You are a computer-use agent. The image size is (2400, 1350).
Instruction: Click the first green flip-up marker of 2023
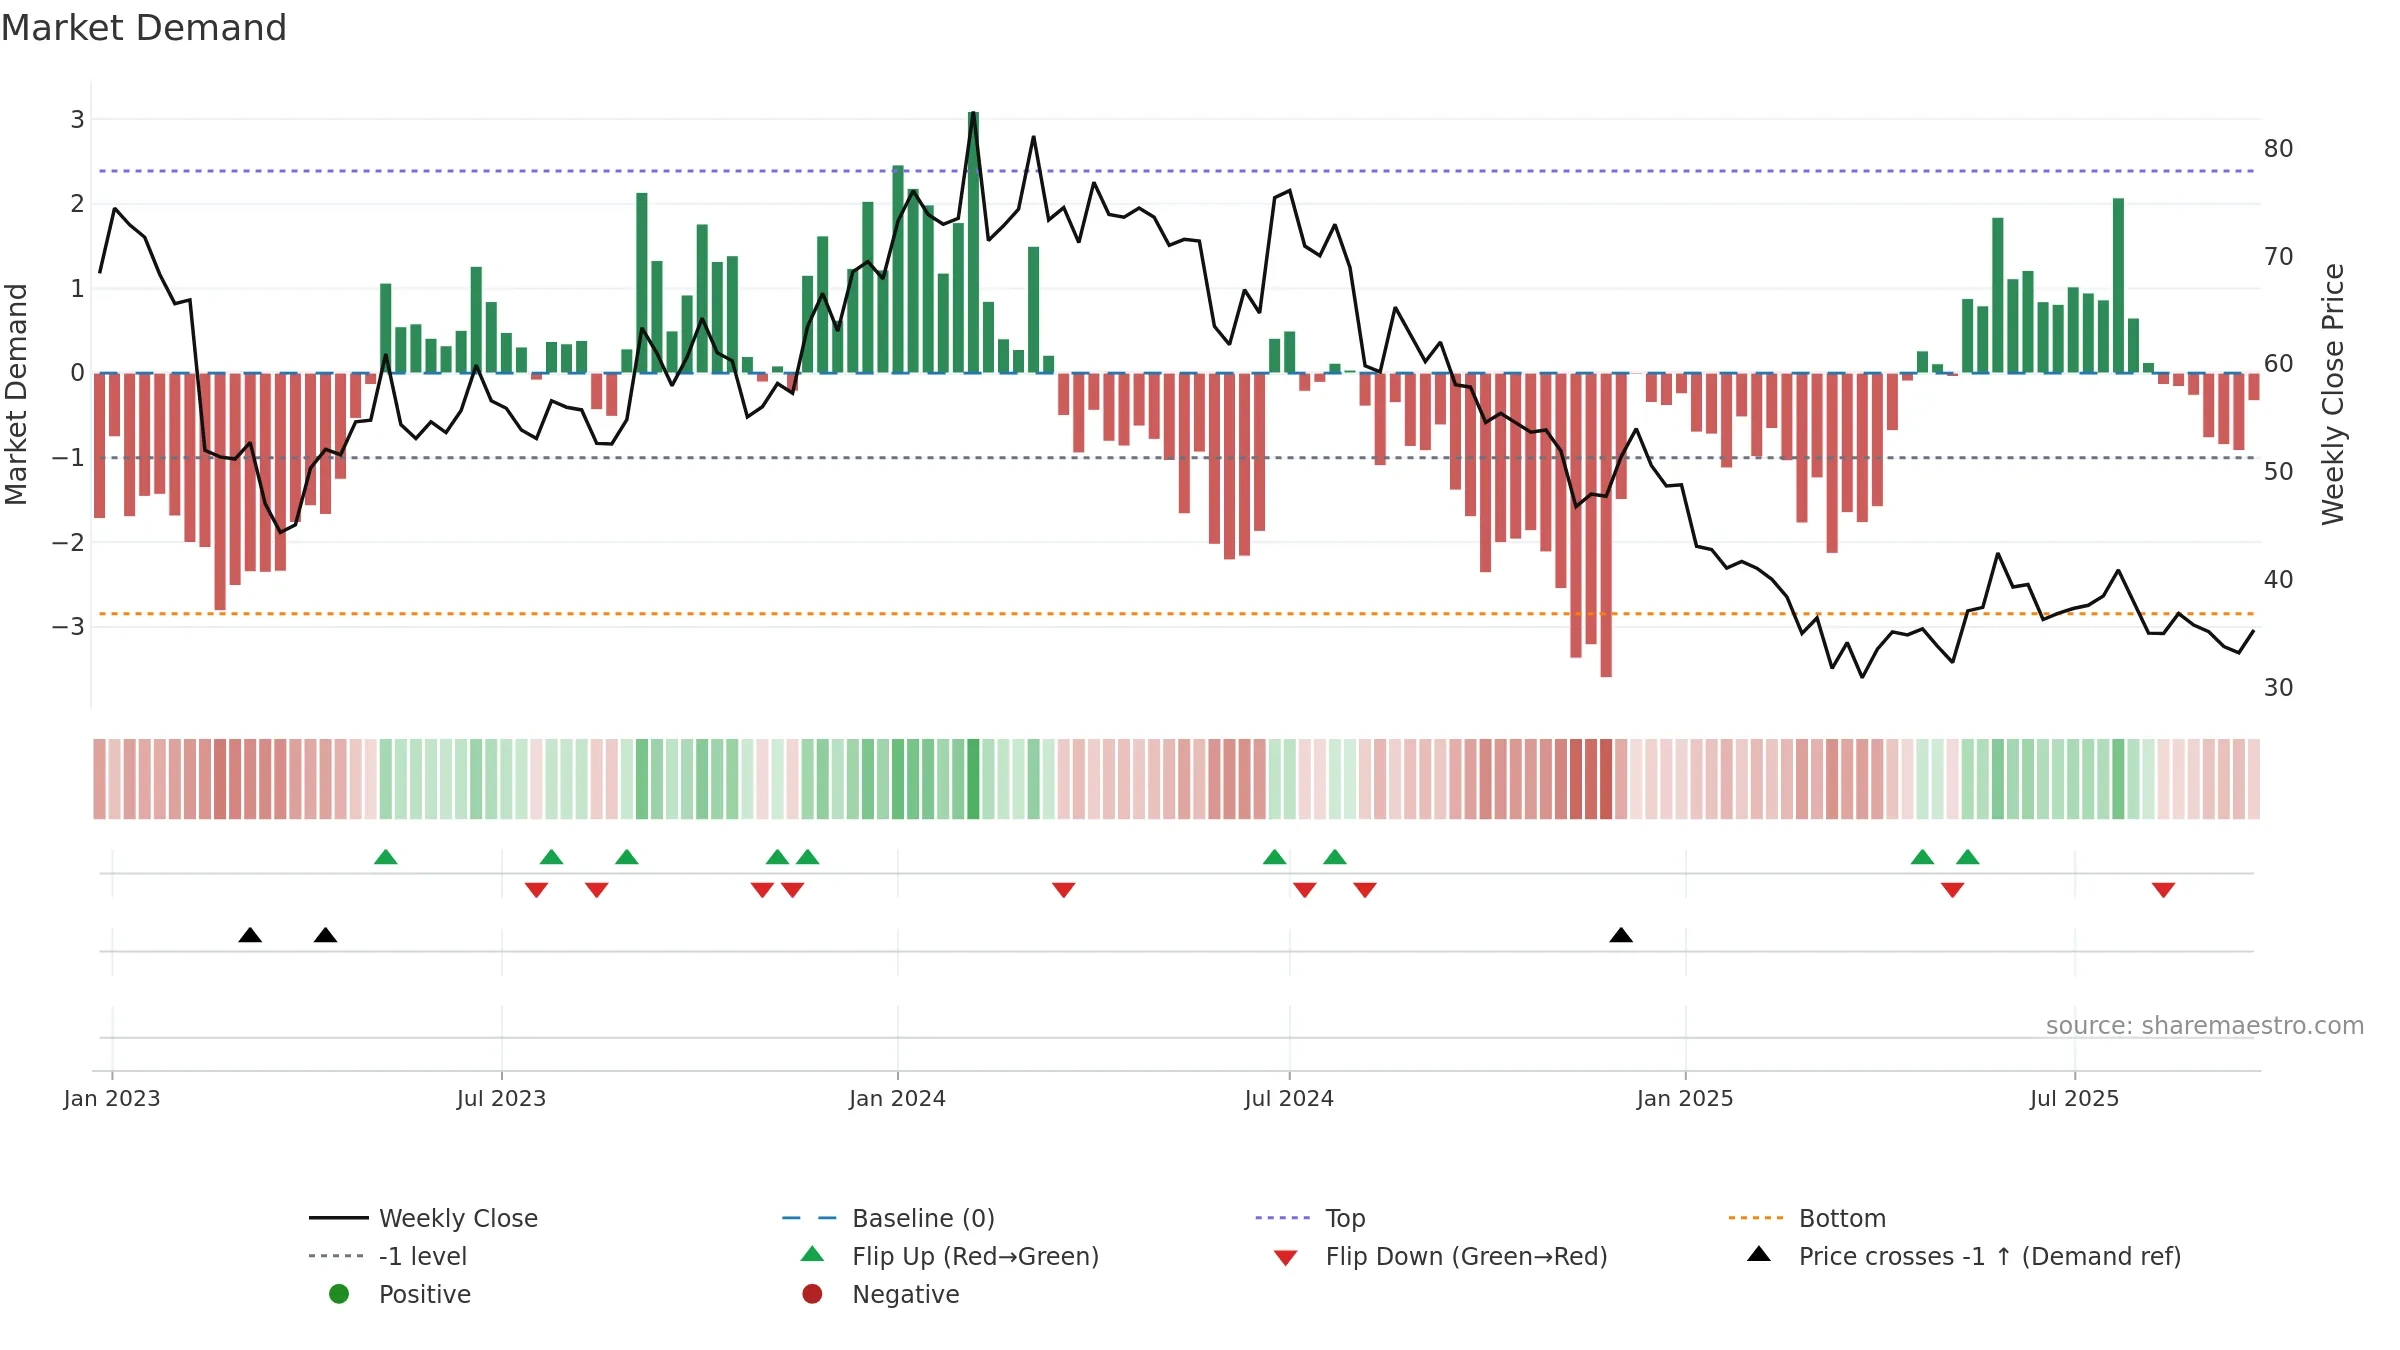pyautogui.click(x=386, y=857)
